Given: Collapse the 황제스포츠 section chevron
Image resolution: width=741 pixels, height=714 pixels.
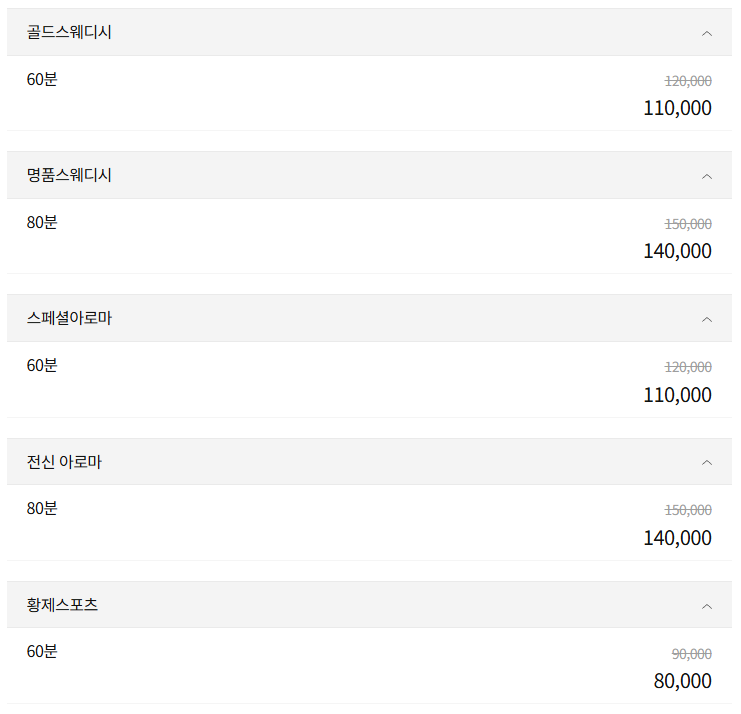Looking at the screenshot, I should coord(707,606).
